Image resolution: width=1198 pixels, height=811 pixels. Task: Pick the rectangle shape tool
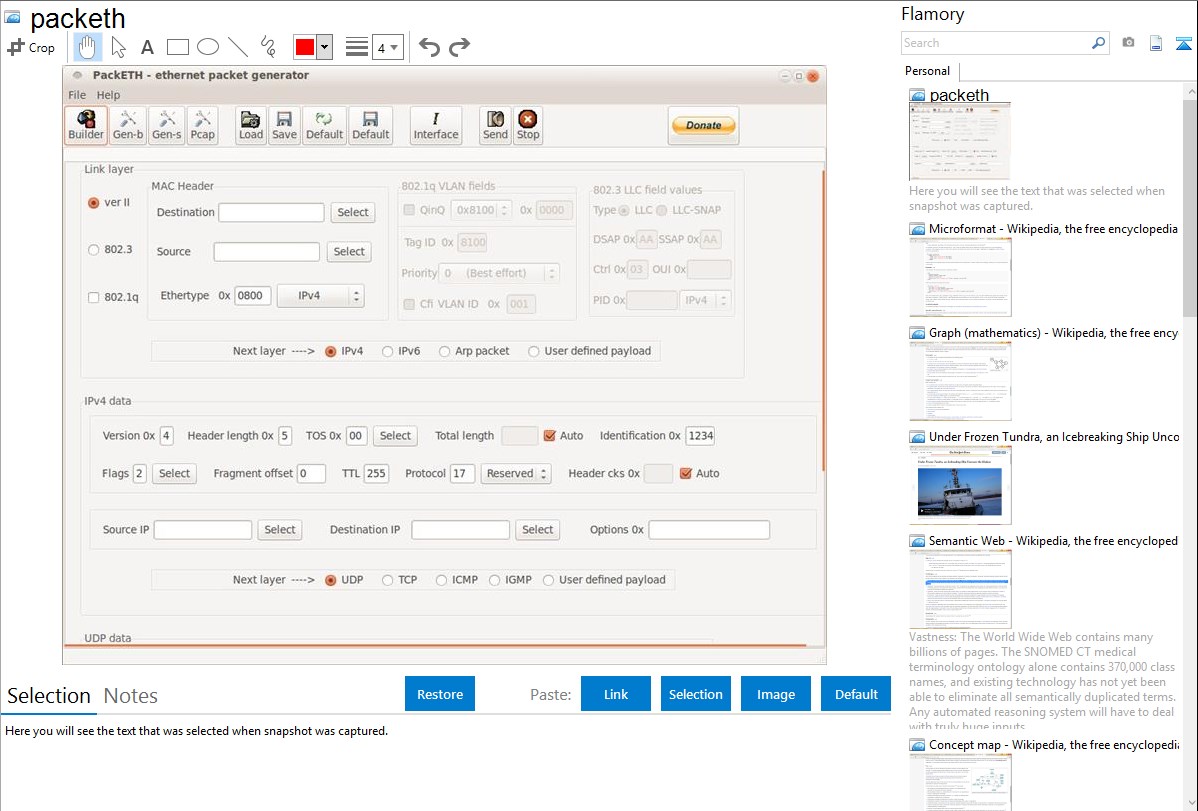[x=178, y=47]
